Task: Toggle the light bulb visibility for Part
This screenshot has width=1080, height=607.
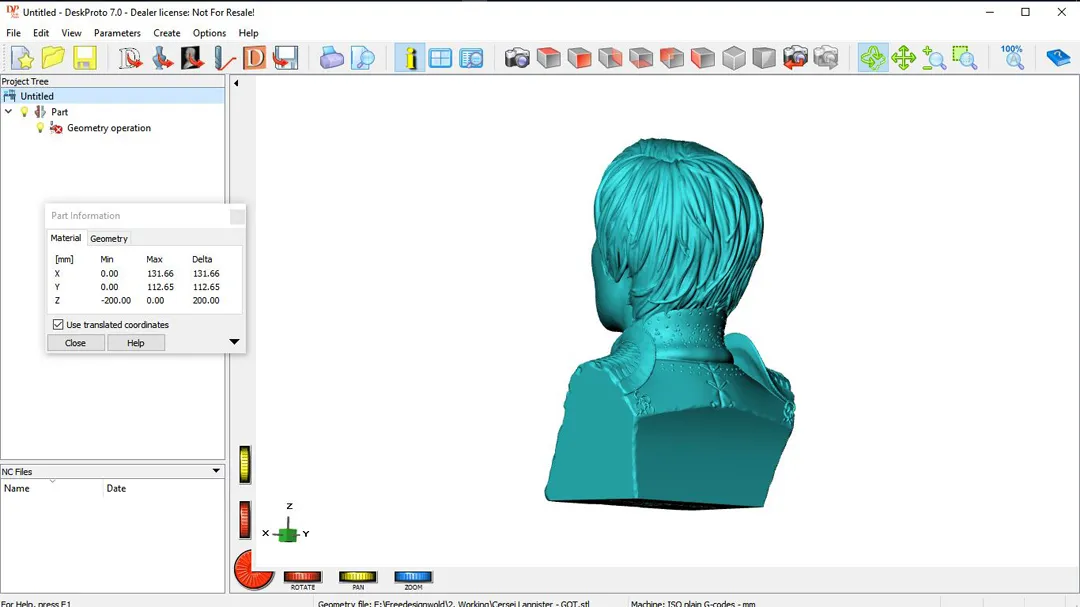Action: [24, 112]
